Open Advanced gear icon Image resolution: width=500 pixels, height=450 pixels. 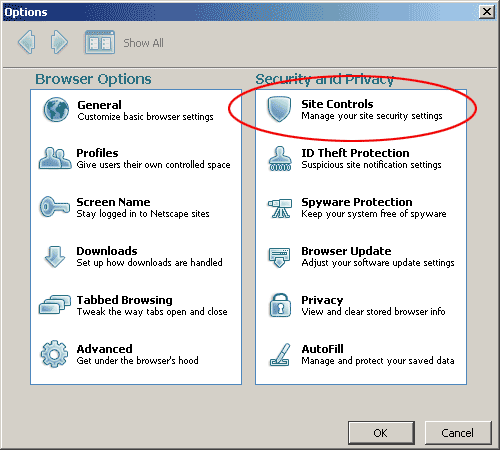click(54, 354)
